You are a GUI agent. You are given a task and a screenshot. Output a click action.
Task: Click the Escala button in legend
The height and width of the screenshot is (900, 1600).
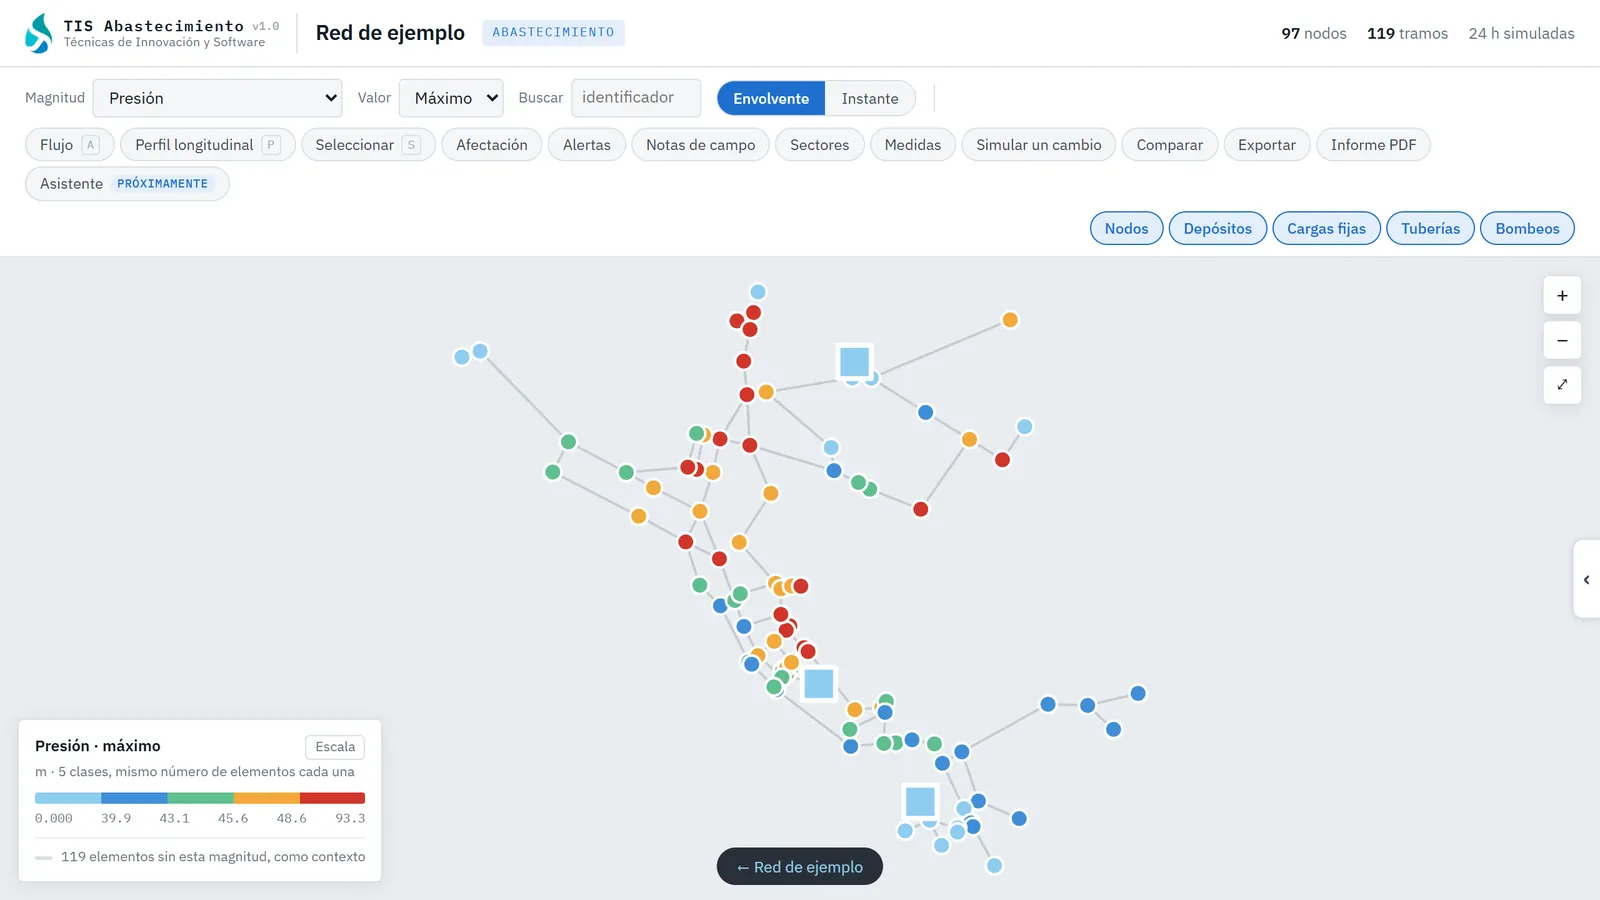[x=335, y=747]
